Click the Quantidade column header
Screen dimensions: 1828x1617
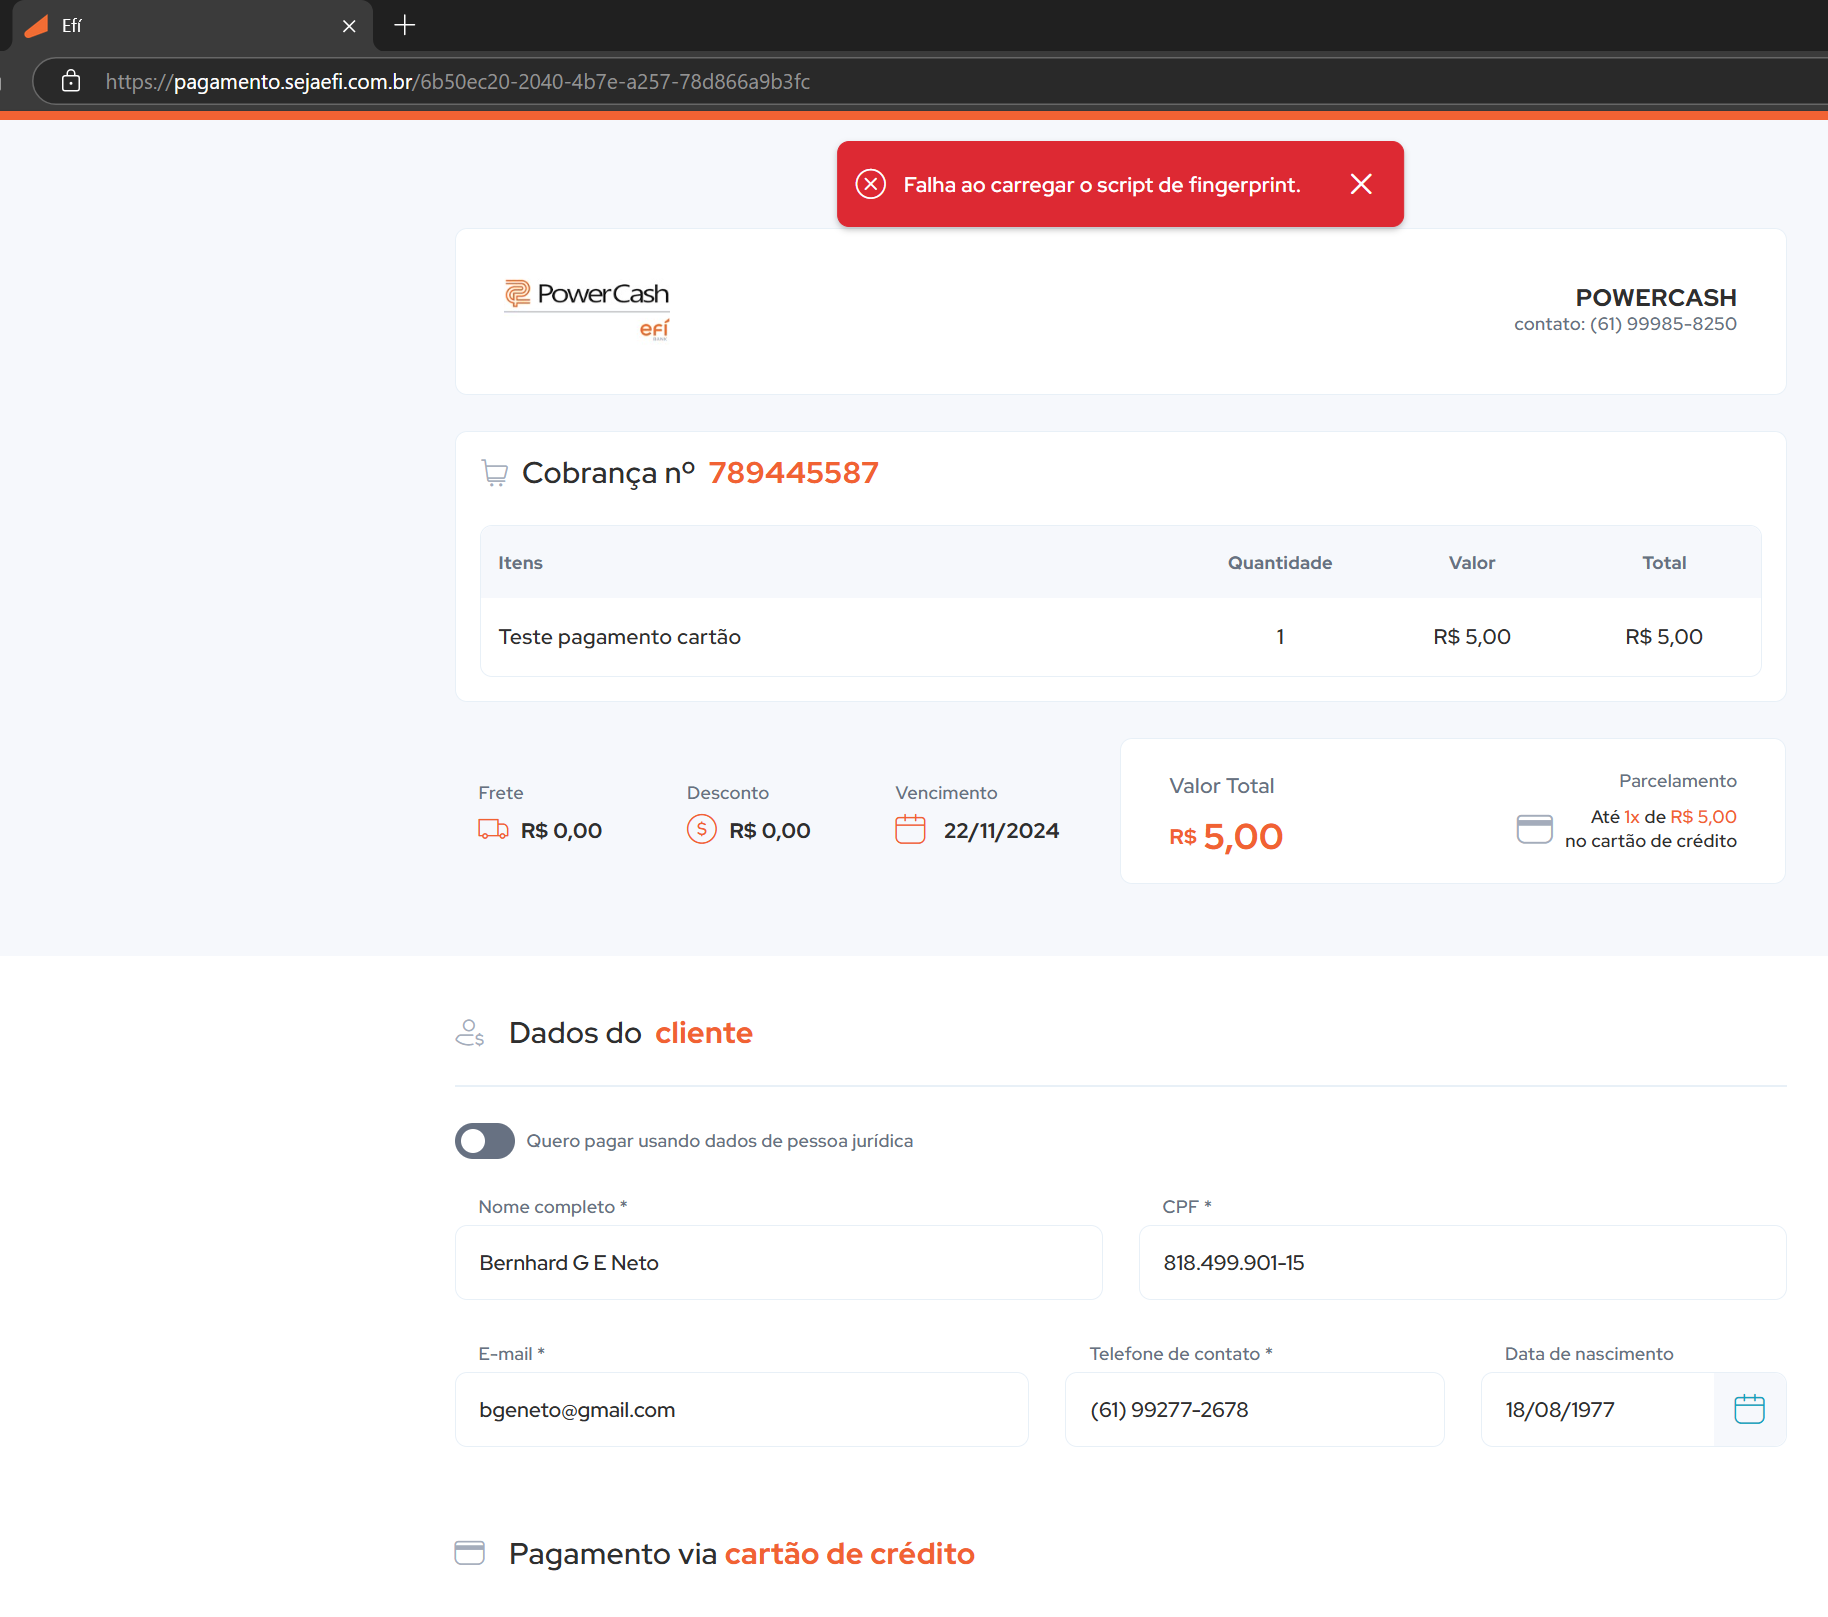coord(1280,563)
